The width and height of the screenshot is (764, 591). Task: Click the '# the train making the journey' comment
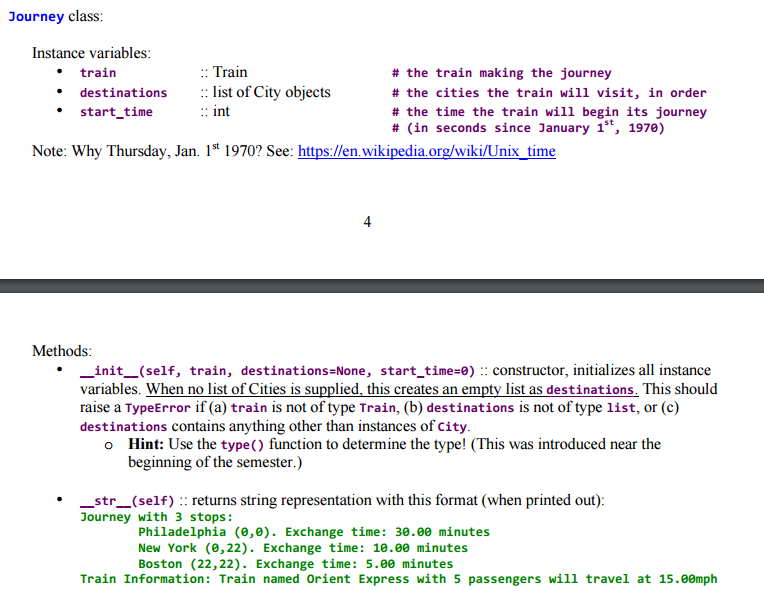501,73
